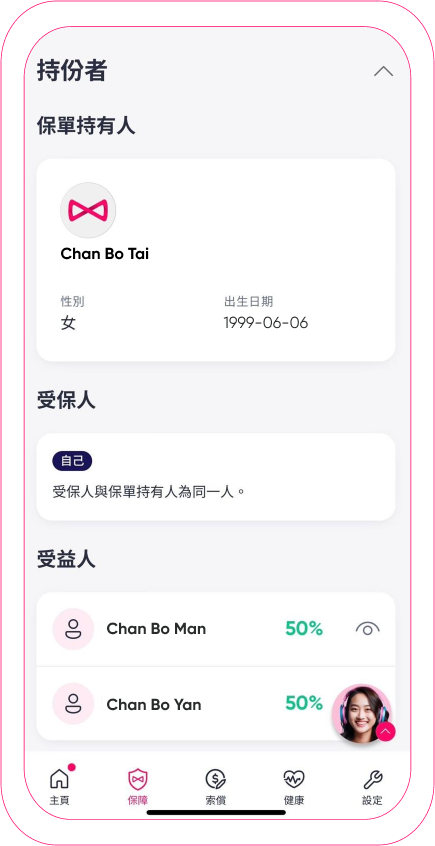The height and width of the screenshot is (846, 435).
Task: Tap the Chan Bo Tai policyholder name
Action: (x=105, y=254)
